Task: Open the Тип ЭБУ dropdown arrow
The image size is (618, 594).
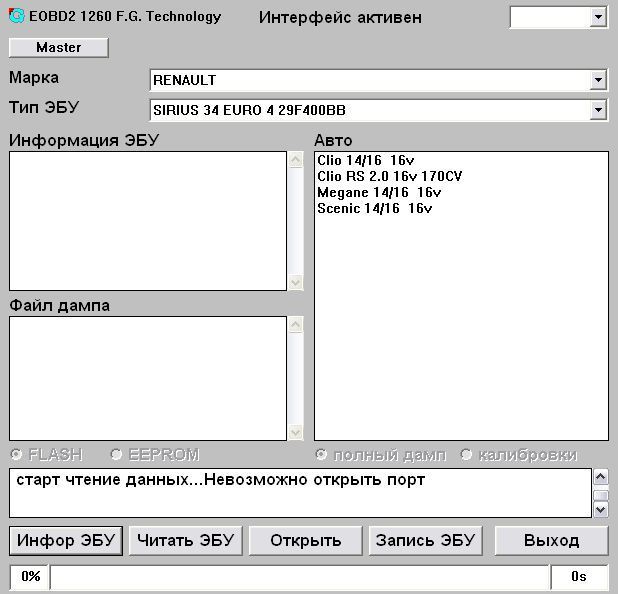Action: tap(598, 110)
